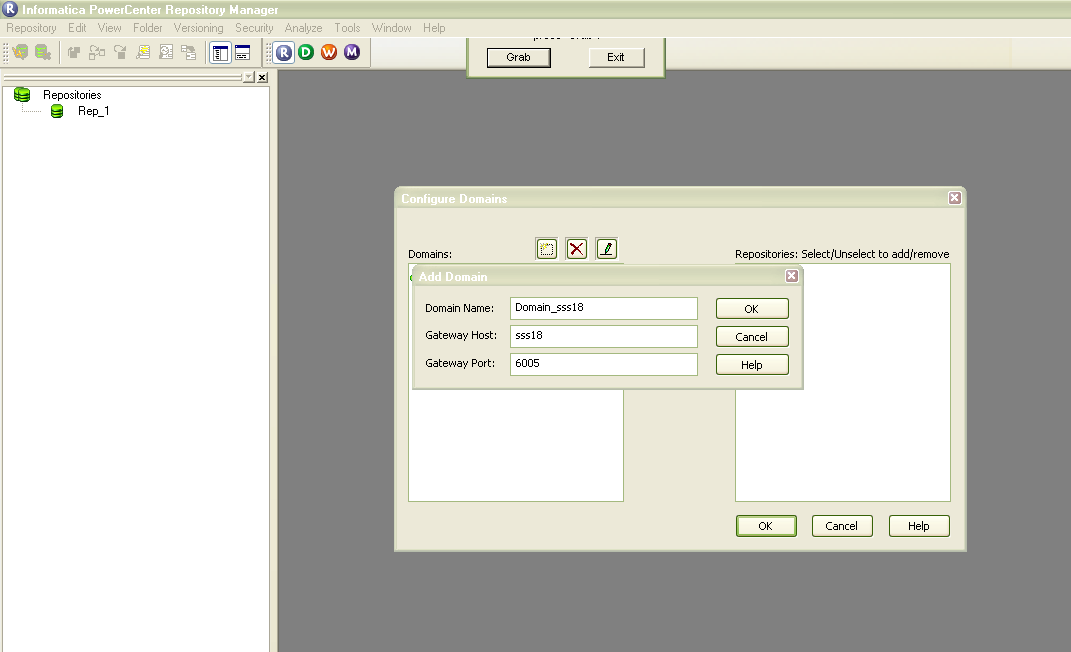The width and height of the screenshot is (1071, 652).
Task: Click the add new domain icon
Action: click(x=546, y=249)
